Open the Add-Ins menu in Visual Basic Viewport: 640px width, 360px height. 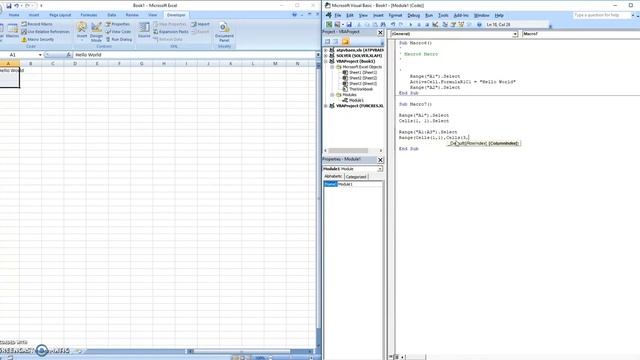pos(461,15)
